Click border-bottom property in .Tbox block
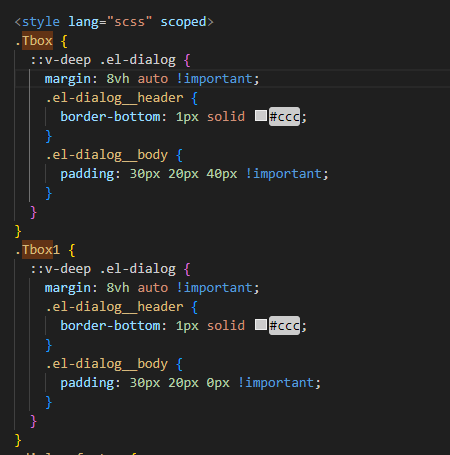This screenshot has height=455, width=450. (x=110, y=117)
